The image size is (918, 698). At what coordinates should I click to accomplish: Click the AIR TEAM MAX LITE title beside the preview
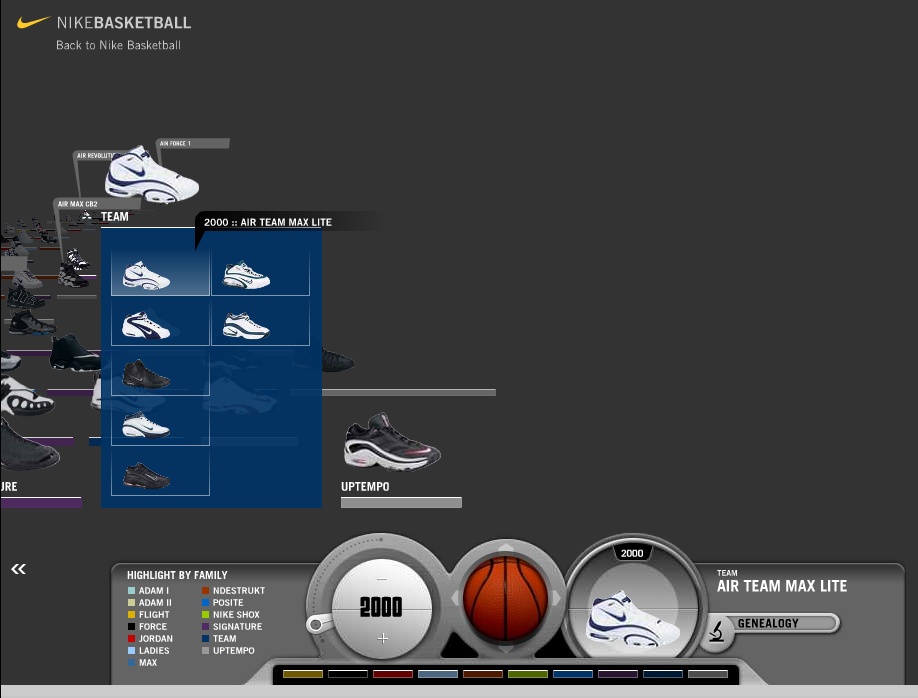click(x=782, y=586)
